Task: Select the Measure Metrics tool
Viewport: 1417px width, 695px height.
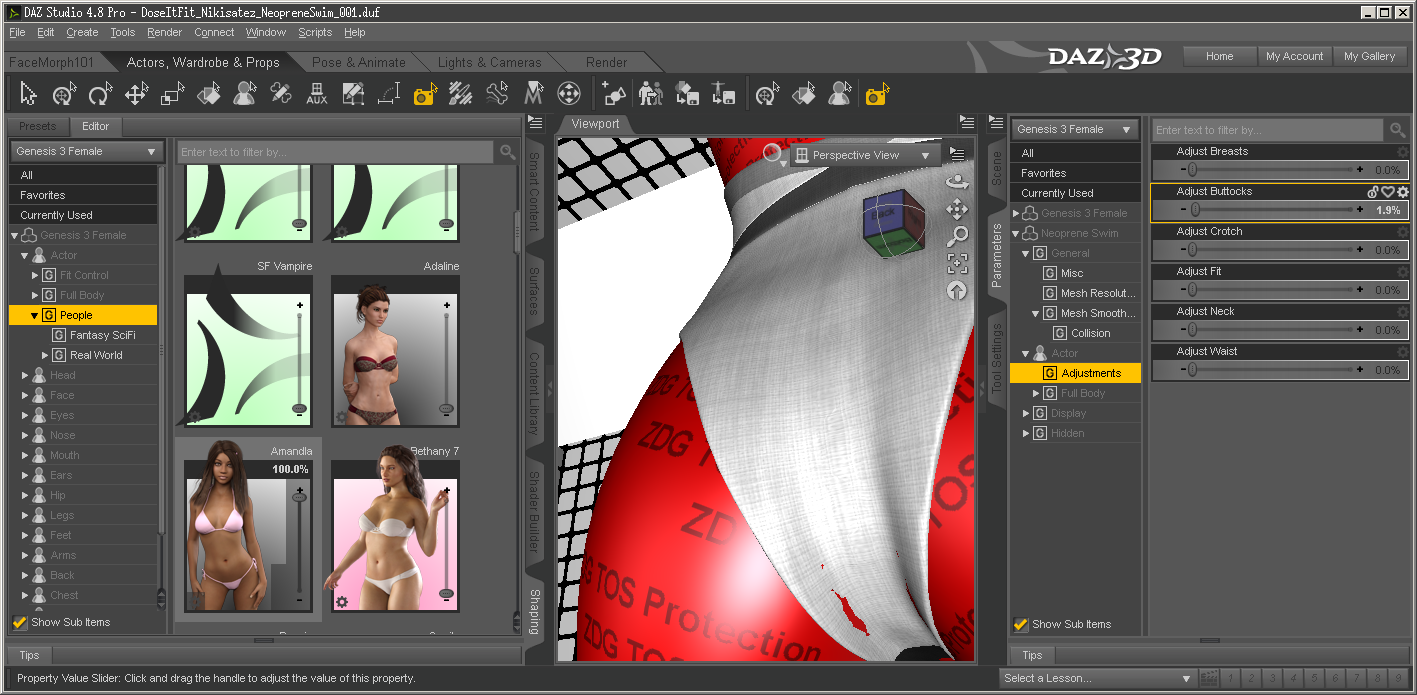Action: pyautogui.click(x=389, y=95)
